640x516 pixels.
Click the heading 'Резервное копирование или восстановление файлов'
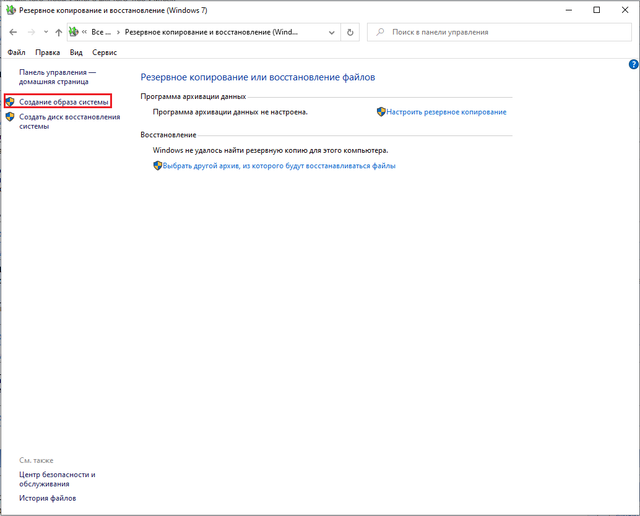[258, 77]
